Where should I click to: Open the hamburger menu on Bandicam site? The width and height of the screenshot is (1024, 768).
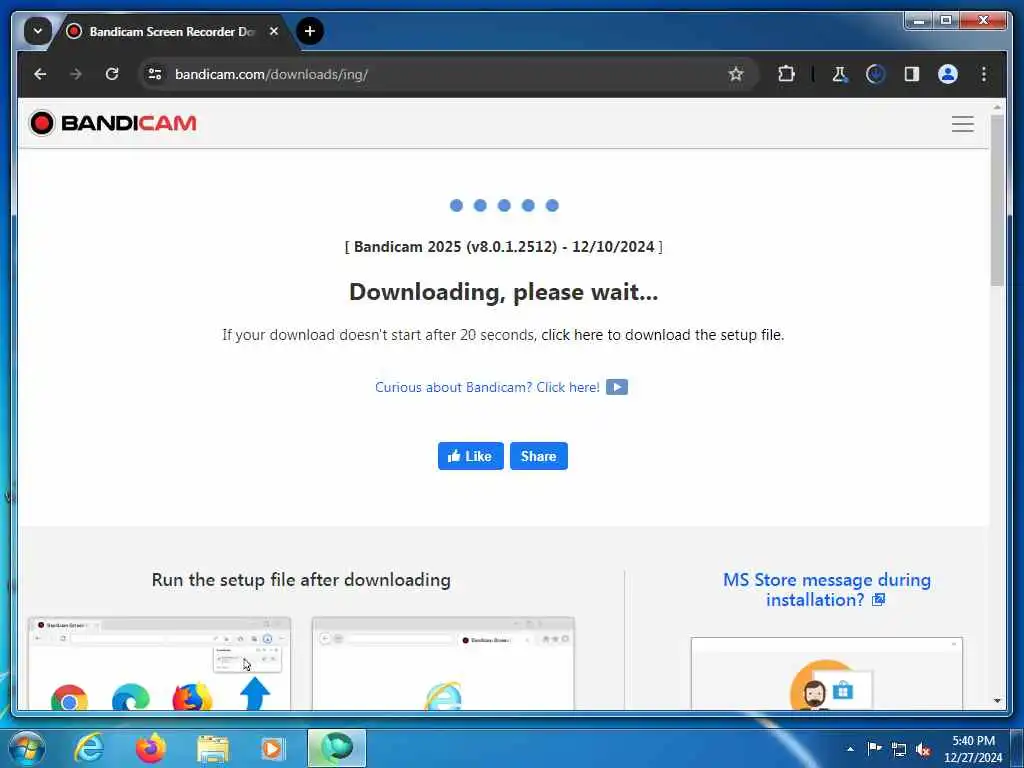click(x=962, y=123)
